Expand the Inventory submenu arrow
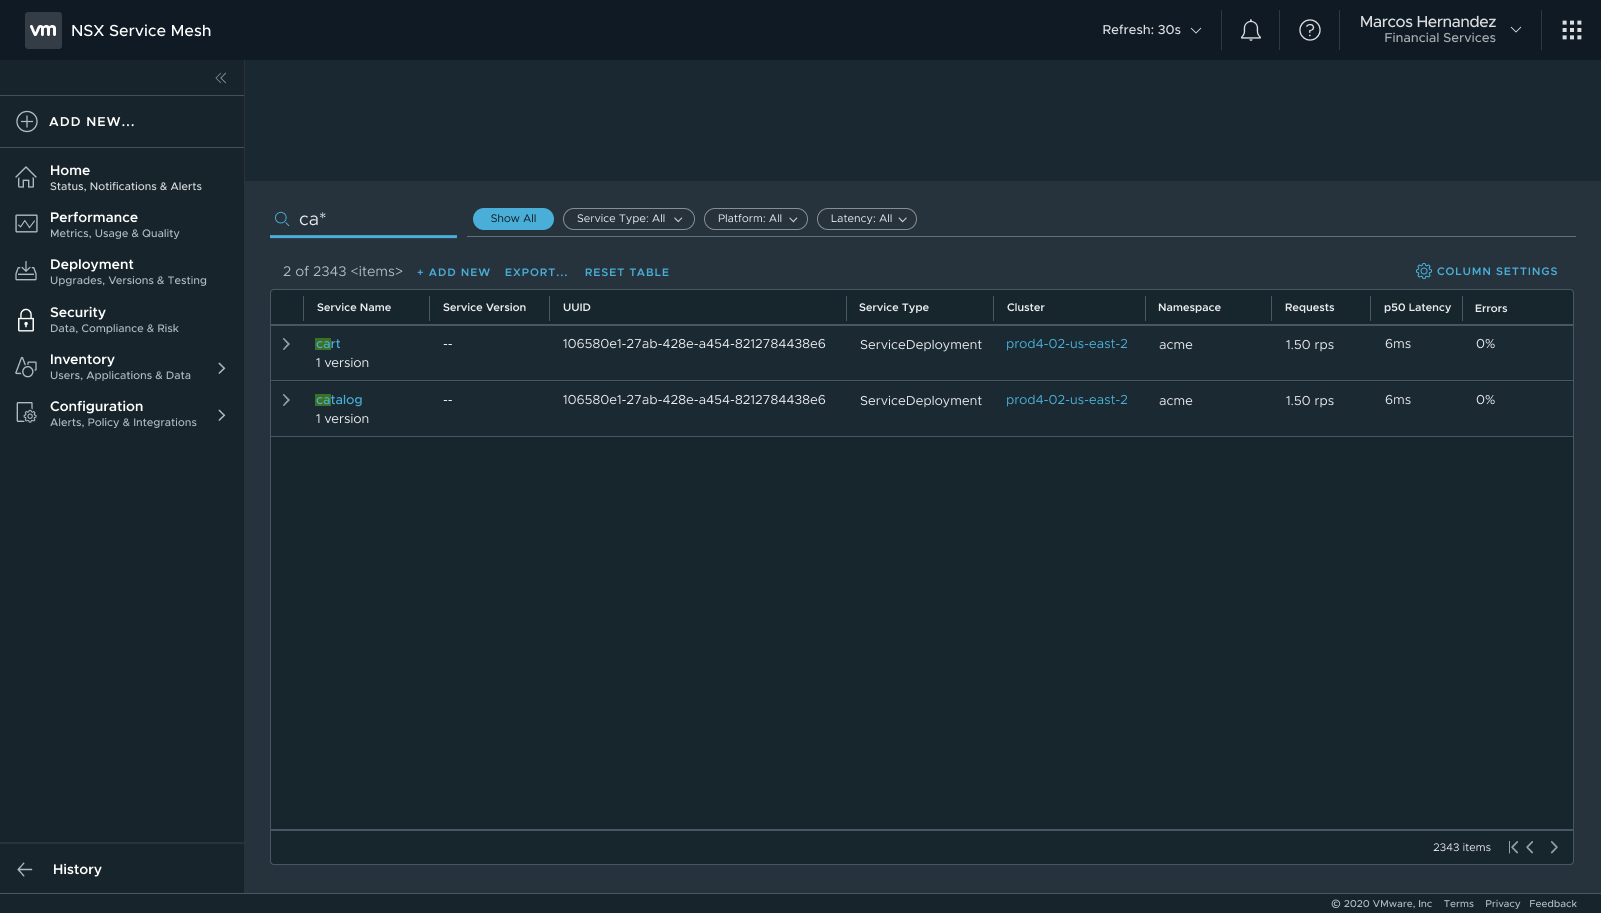 222,368
